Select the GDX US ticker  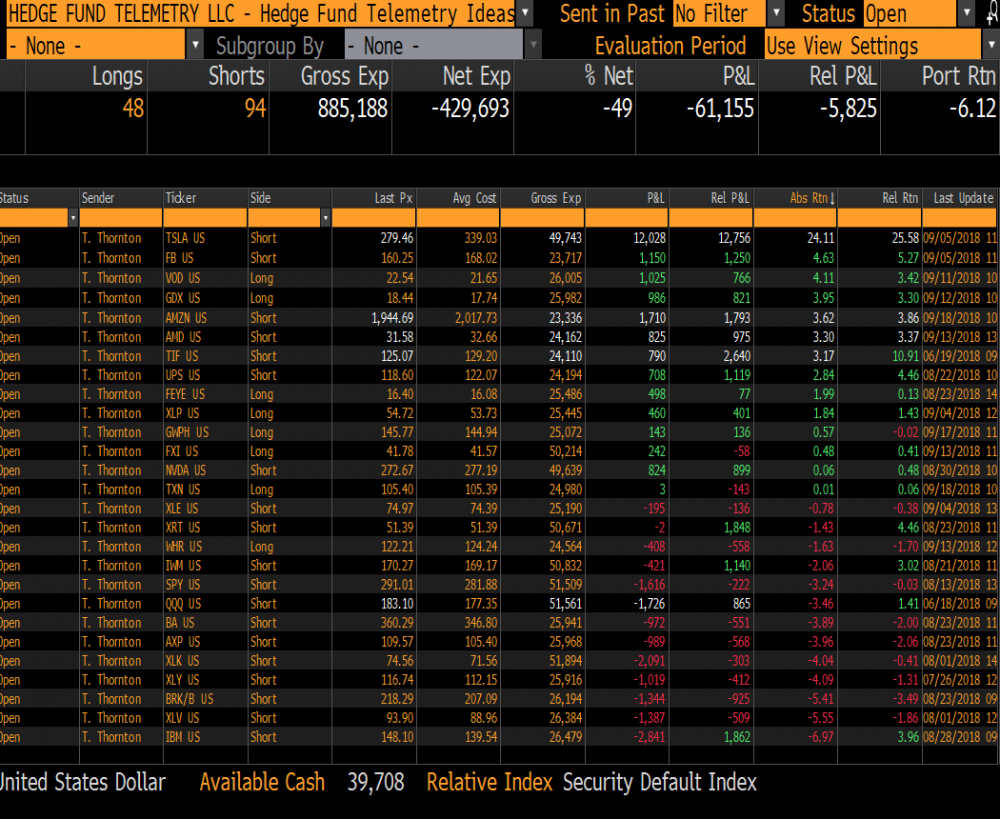tap(183, 298)
